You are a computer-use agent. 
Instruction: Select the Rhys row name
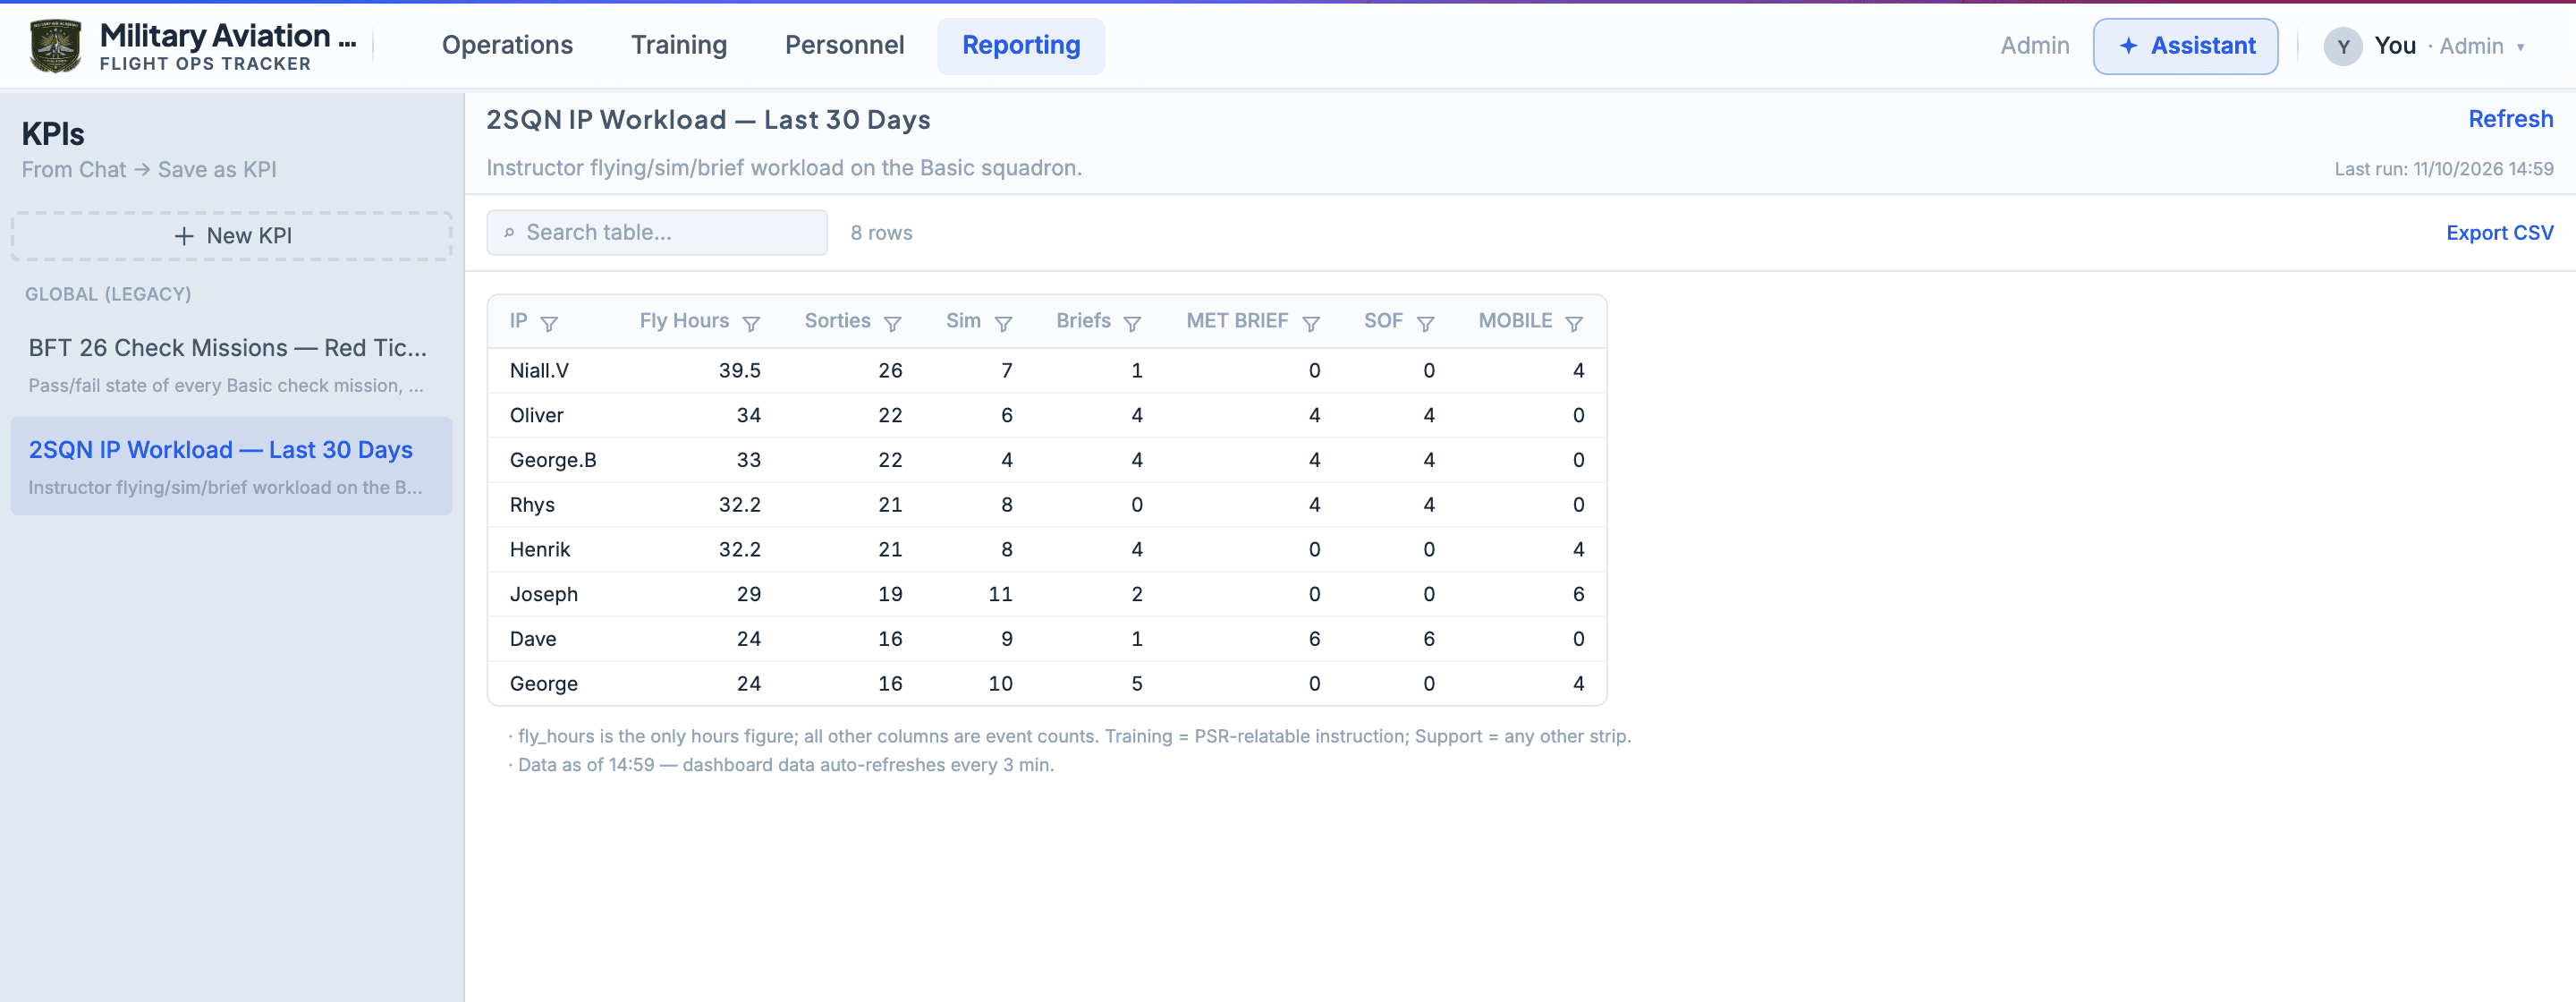click(532, 506)
